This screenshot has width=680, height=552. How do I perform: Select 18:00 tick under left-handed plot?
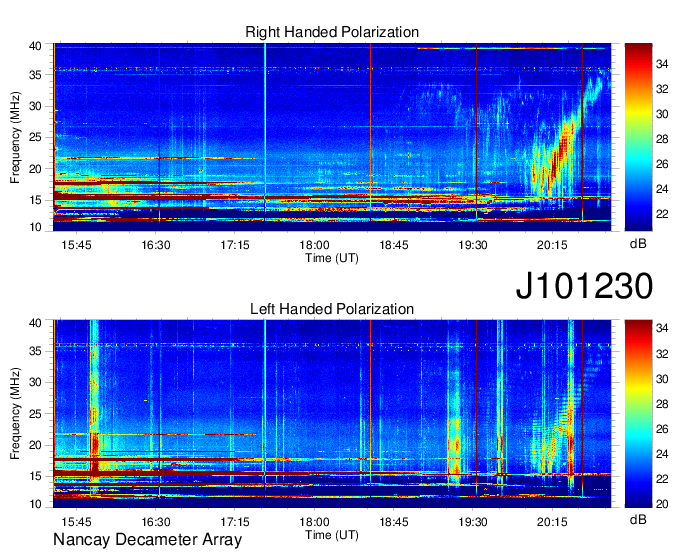(x=314, y=522)
